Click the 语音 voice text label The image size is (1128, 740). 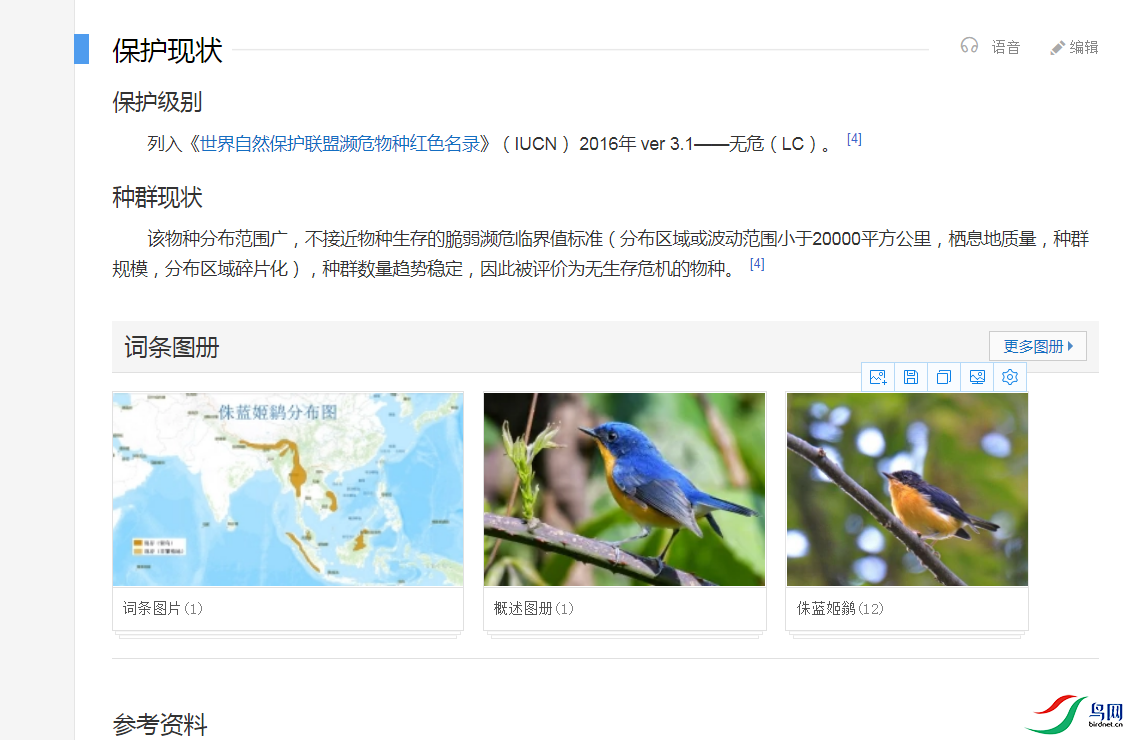(x=1006, y=47)
